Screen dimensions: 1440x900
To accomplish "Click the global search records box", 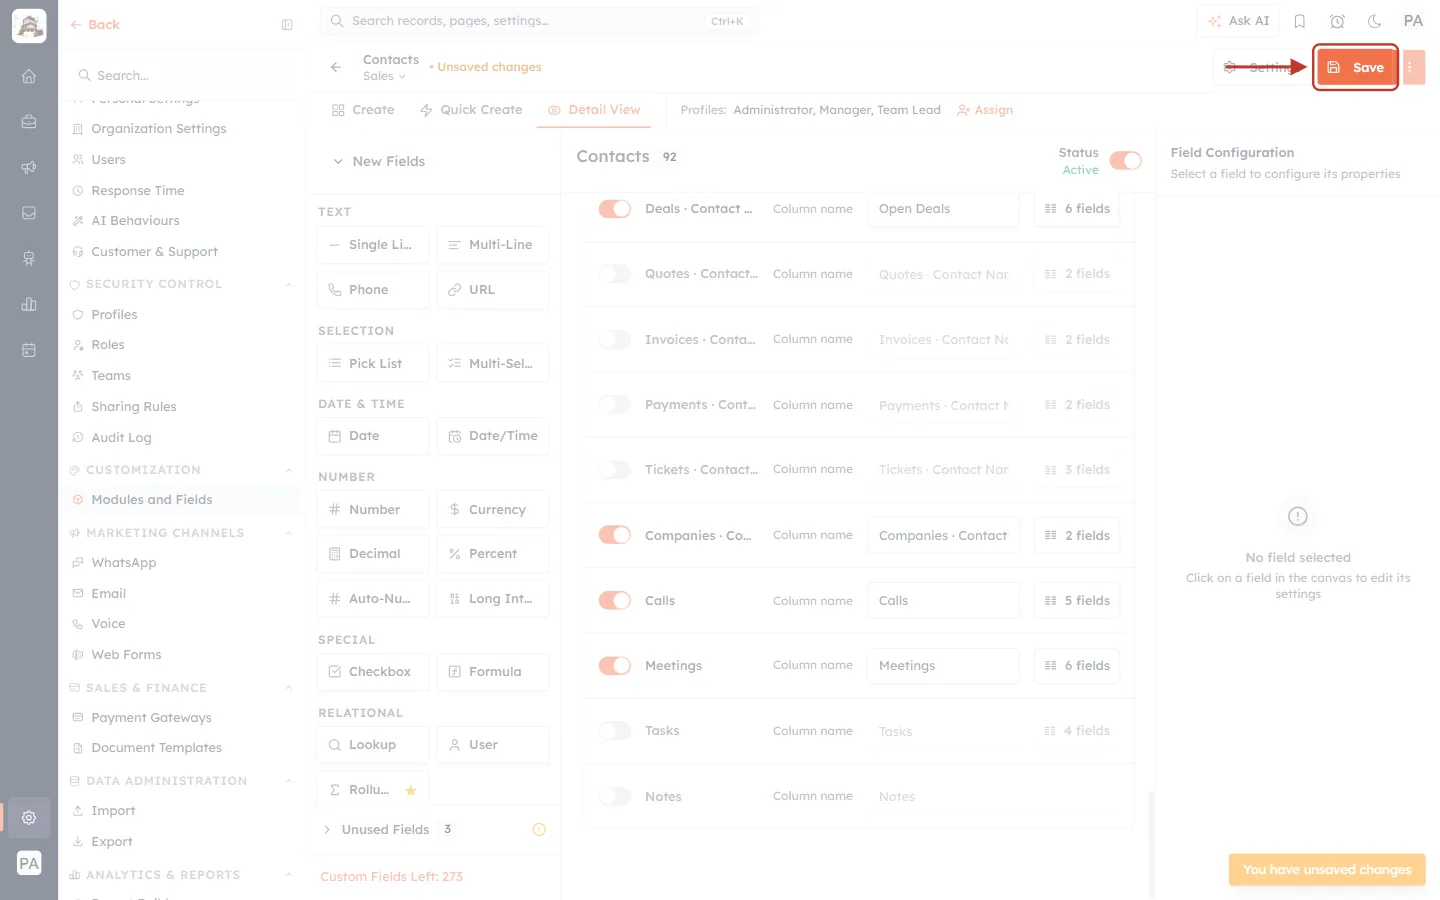I will [539, 21].
